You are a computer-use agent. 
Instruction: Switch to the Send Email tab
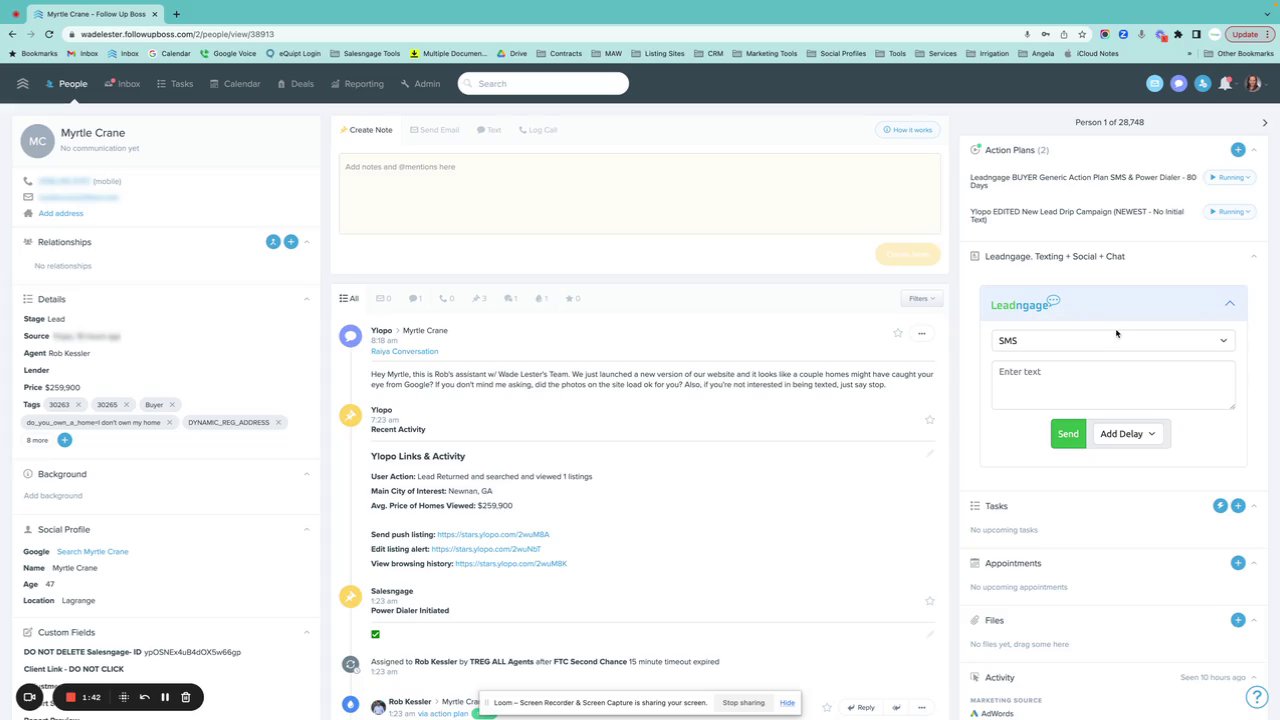434,130
